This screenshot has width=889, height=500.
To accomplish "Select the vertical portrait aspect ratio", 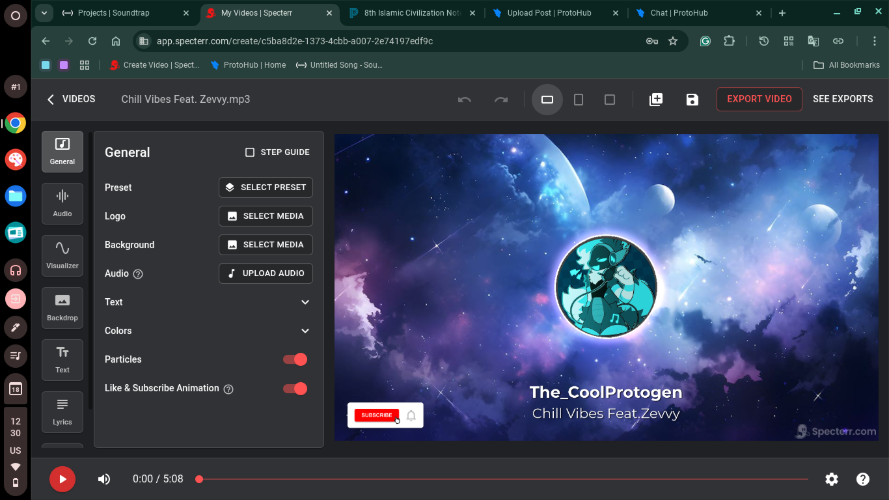I will (x=578, y=99).
